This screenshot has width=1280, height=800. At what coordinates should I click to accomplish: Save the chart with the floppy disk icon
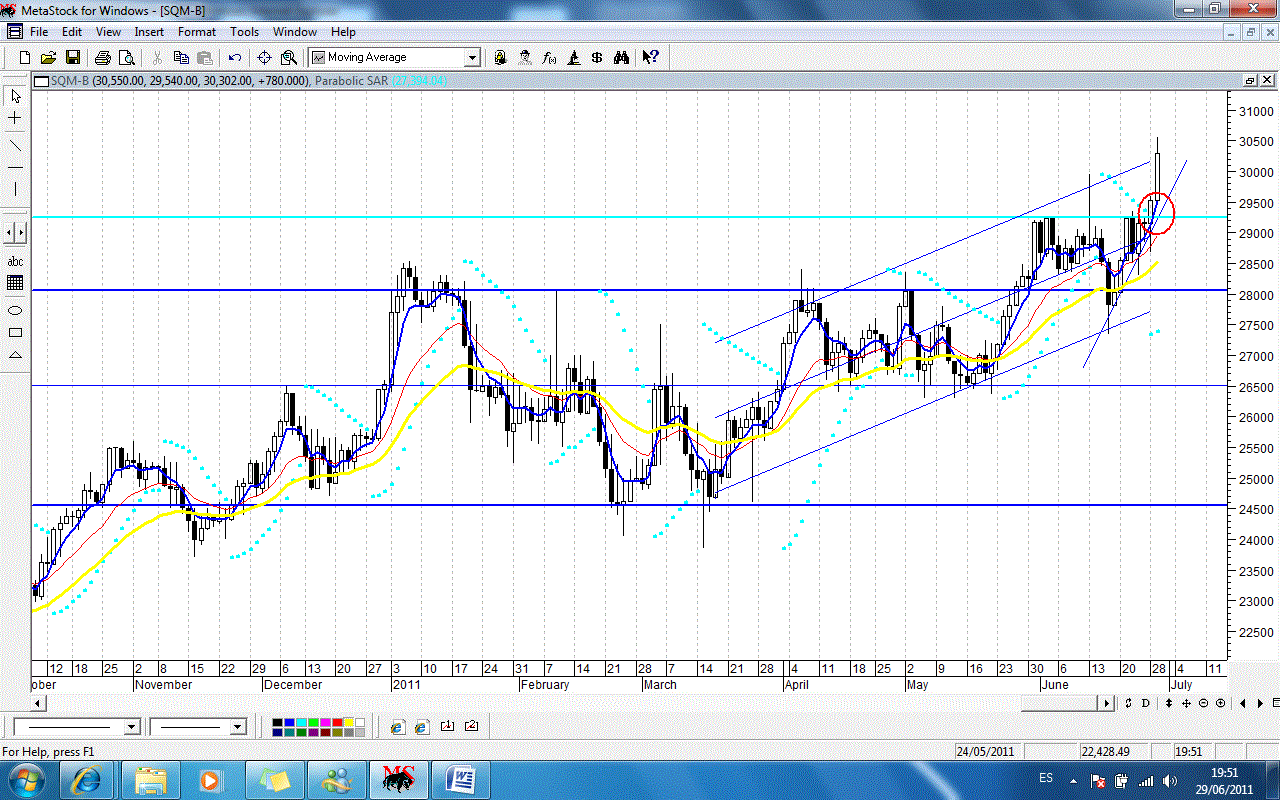point(72,58)
